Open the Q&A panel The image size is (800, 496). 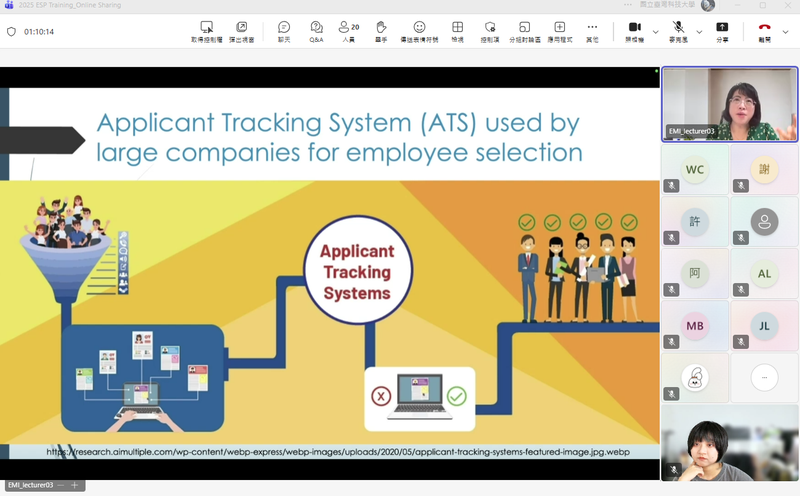pyautogui.click(x=316, y=31)
